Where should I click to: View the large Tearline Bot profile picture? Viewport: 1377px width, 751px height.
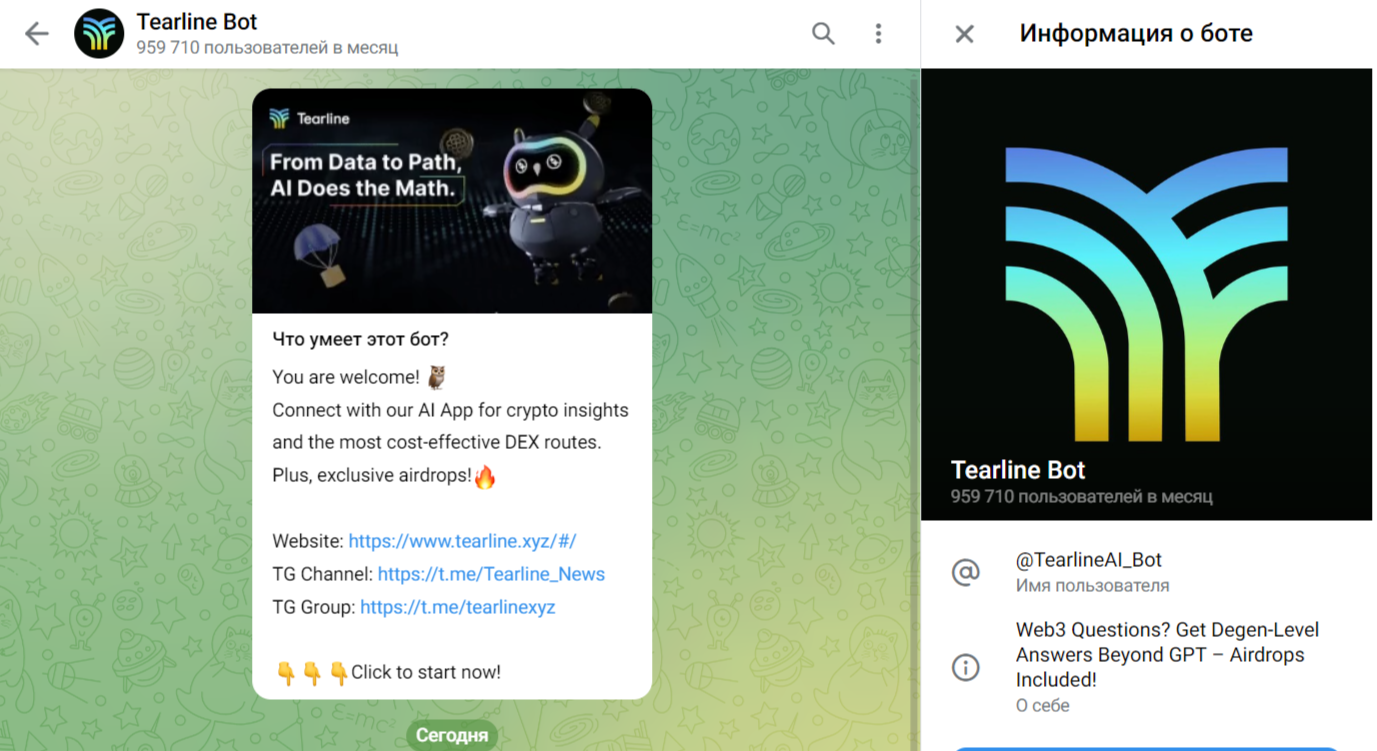click(x=1147, y=294)
